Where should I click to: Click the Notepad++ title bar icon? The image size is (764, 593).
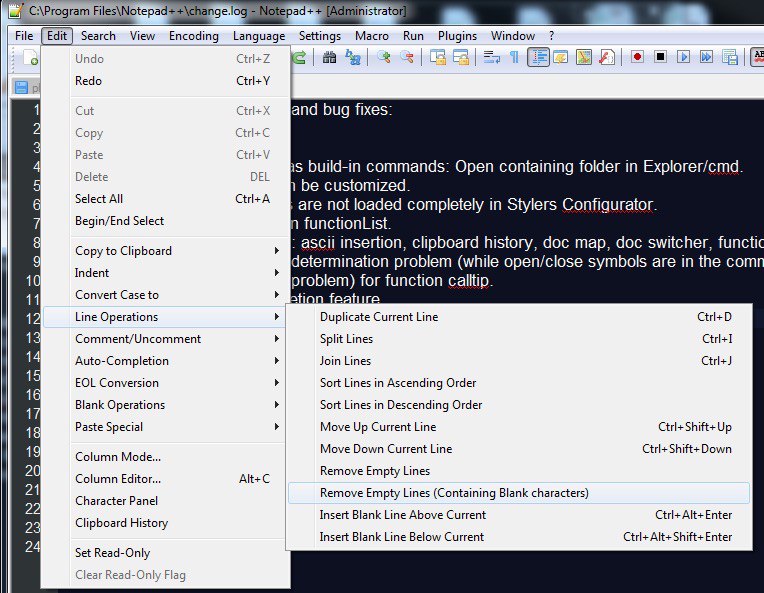tap(16, 10)
